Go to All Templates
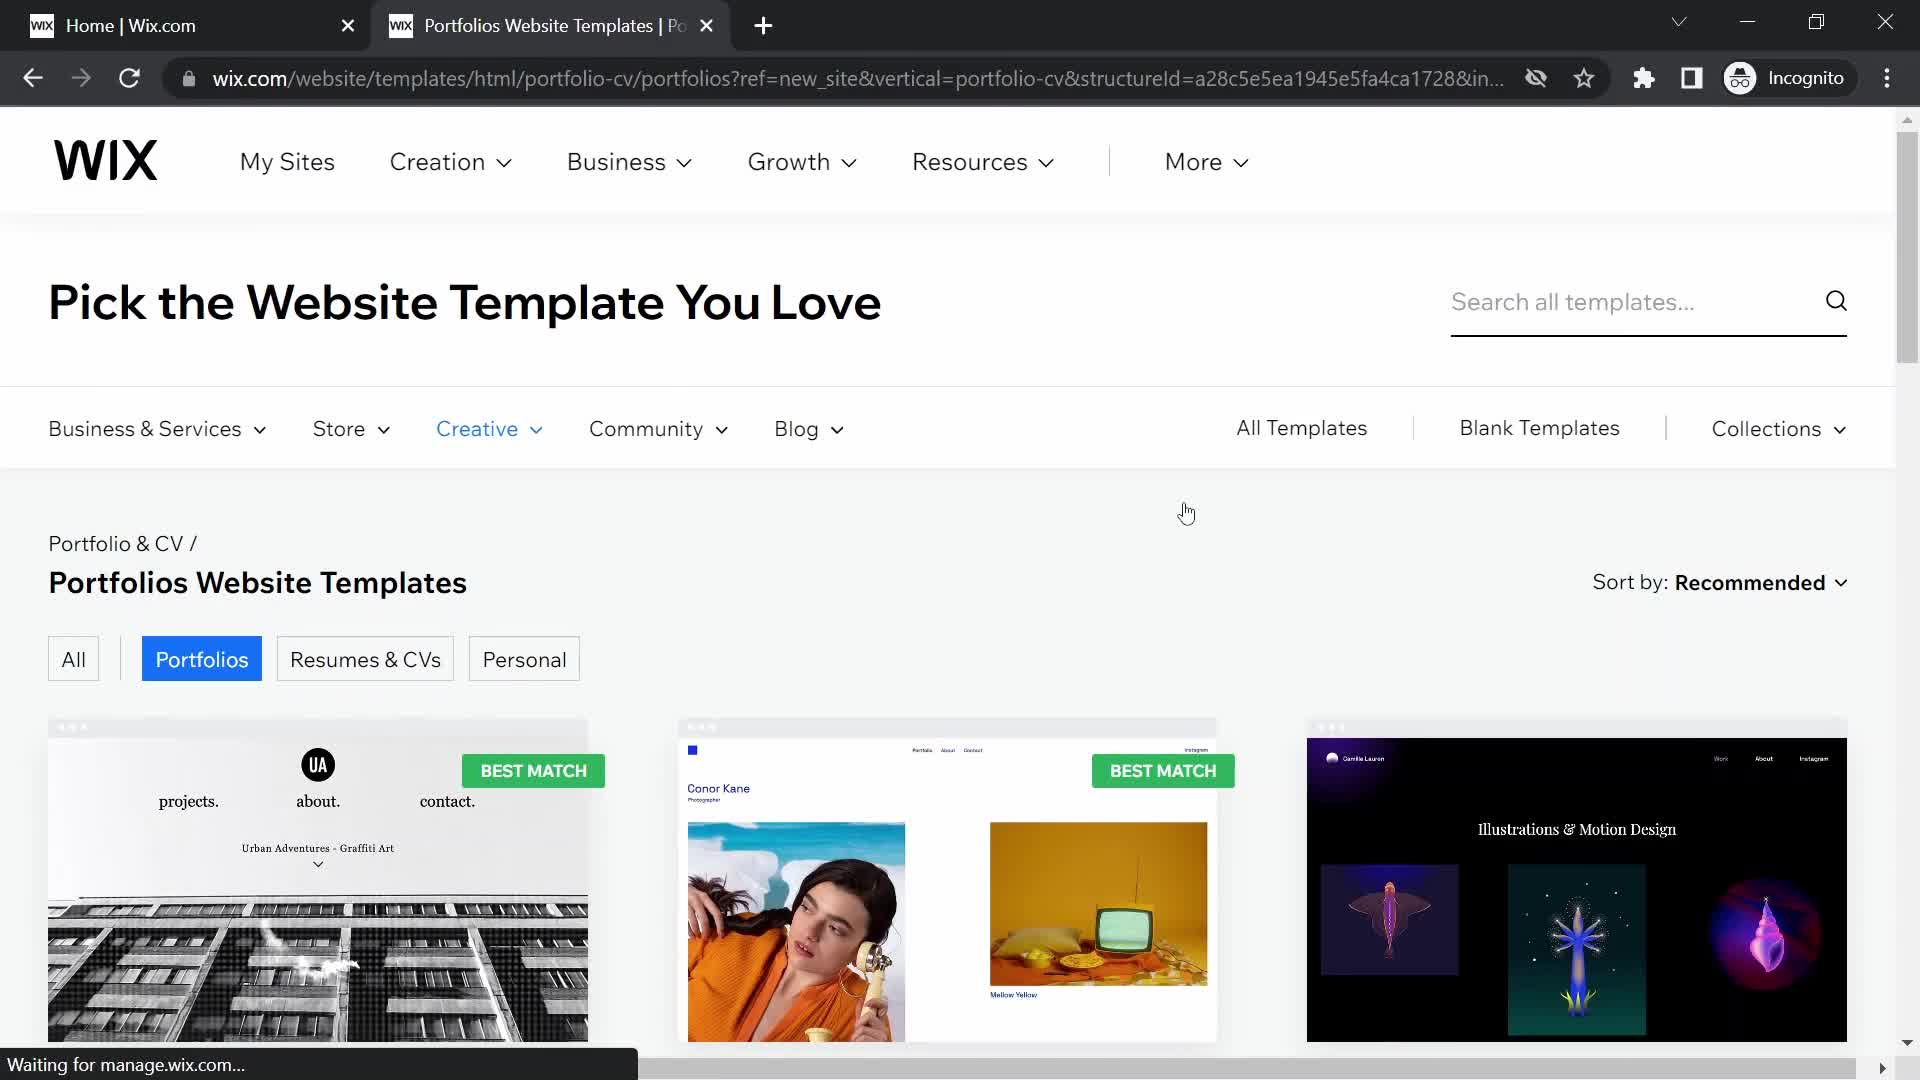The height and width of the screenshot is (1080, 1920). pyautogui.click(x=1301, y=428)
